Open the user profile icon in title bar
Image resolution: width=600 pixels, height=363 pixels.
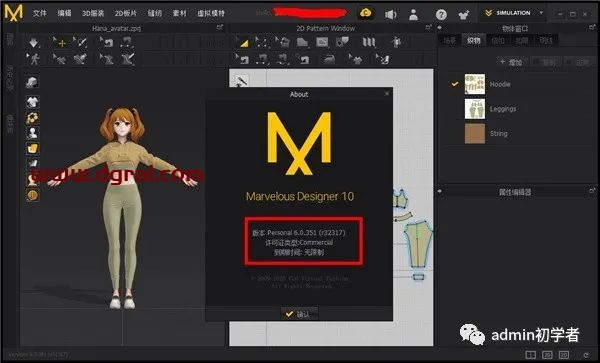click(x=414, y=15)
